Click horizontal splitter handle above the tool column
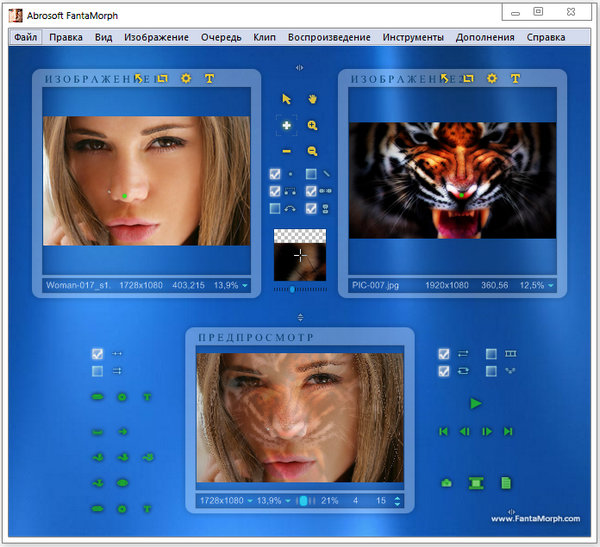This screenshot has height=547, width=600. pos(299,68)
